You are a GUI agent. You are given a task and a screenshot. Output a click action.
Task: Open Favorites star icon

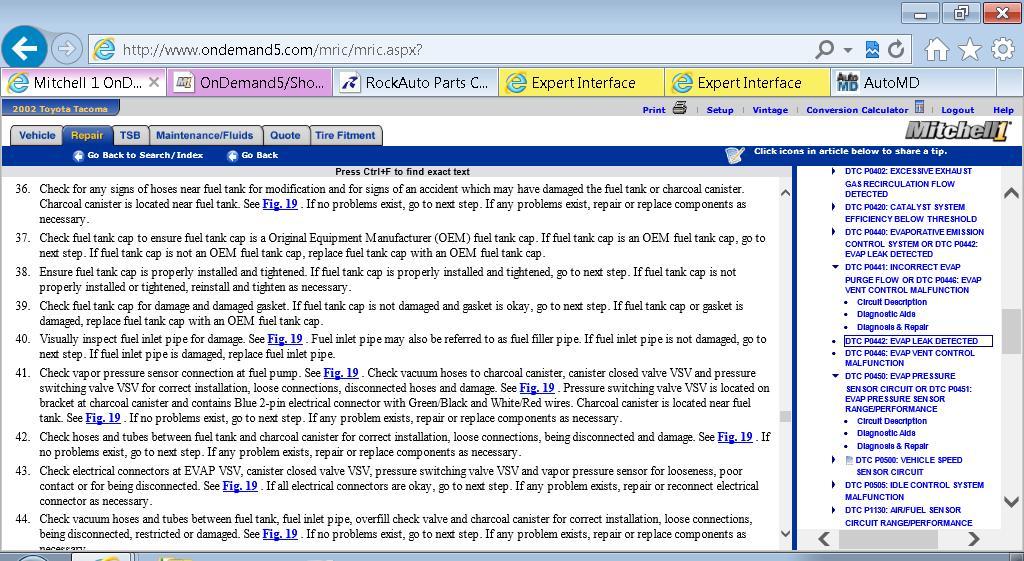[970, 49]
